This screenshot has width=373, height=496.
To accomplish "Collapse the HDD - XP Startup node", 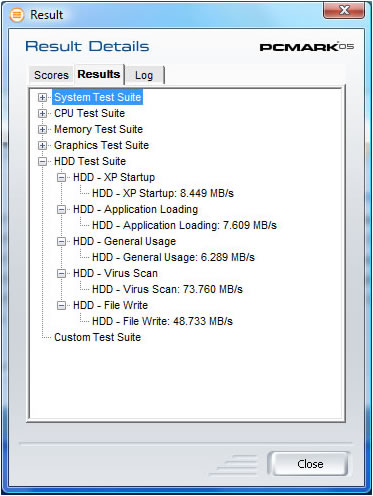I will (61, 177).
